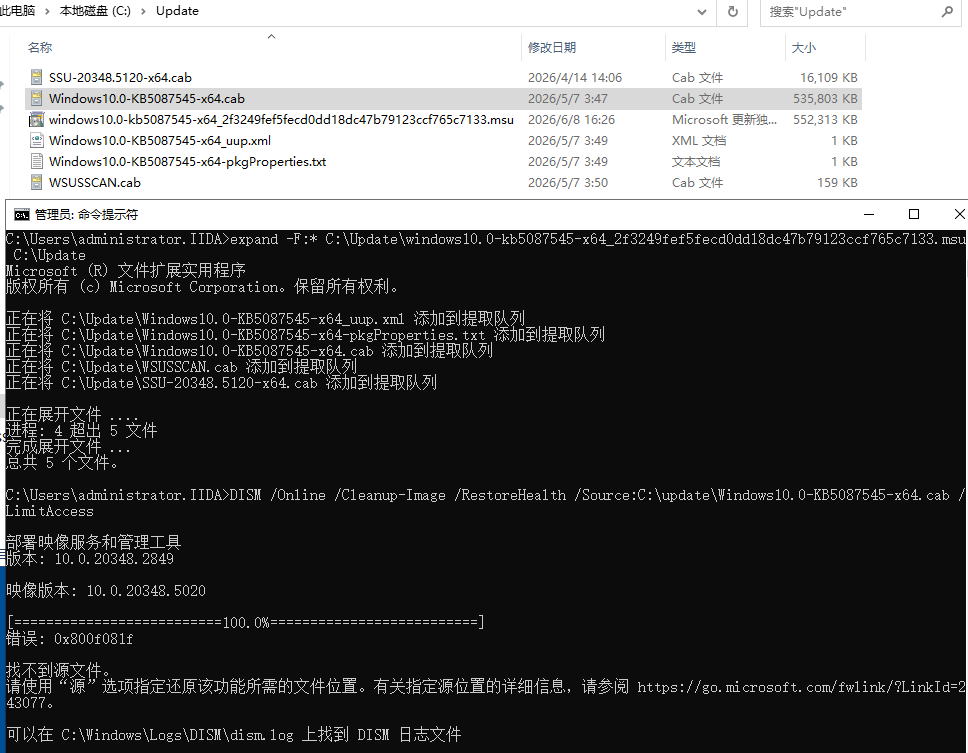Click 此电脑 in the address bar
This screenshot has height=753, width=968.
click(x=17, y=11)
